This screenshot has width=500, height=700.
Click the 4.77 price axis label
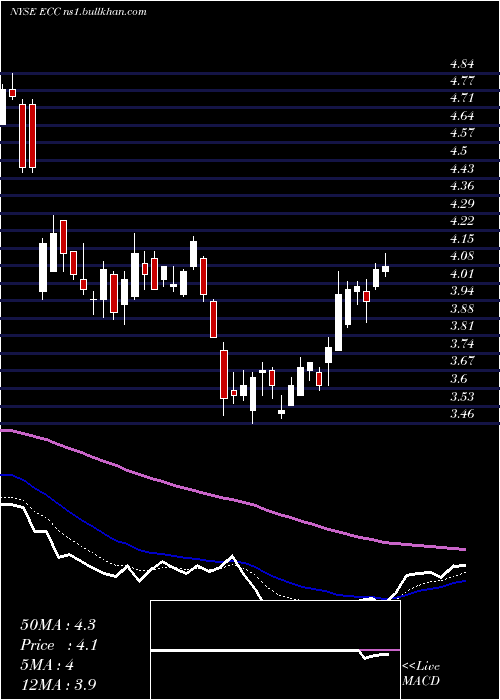point(462,81)
